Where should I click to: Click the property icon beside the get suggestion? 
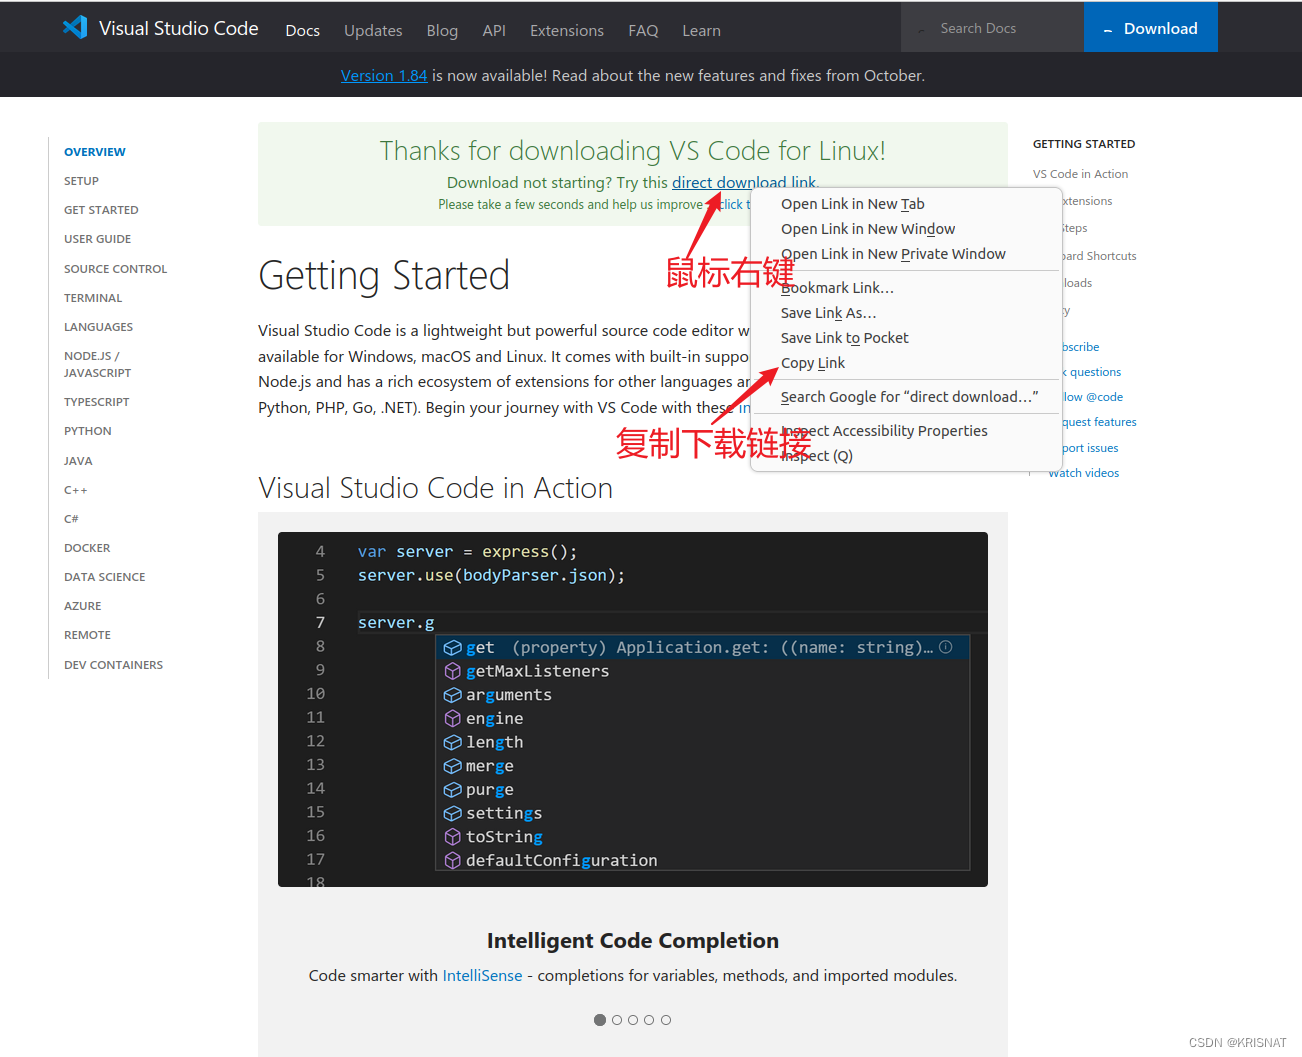(453, 647)
